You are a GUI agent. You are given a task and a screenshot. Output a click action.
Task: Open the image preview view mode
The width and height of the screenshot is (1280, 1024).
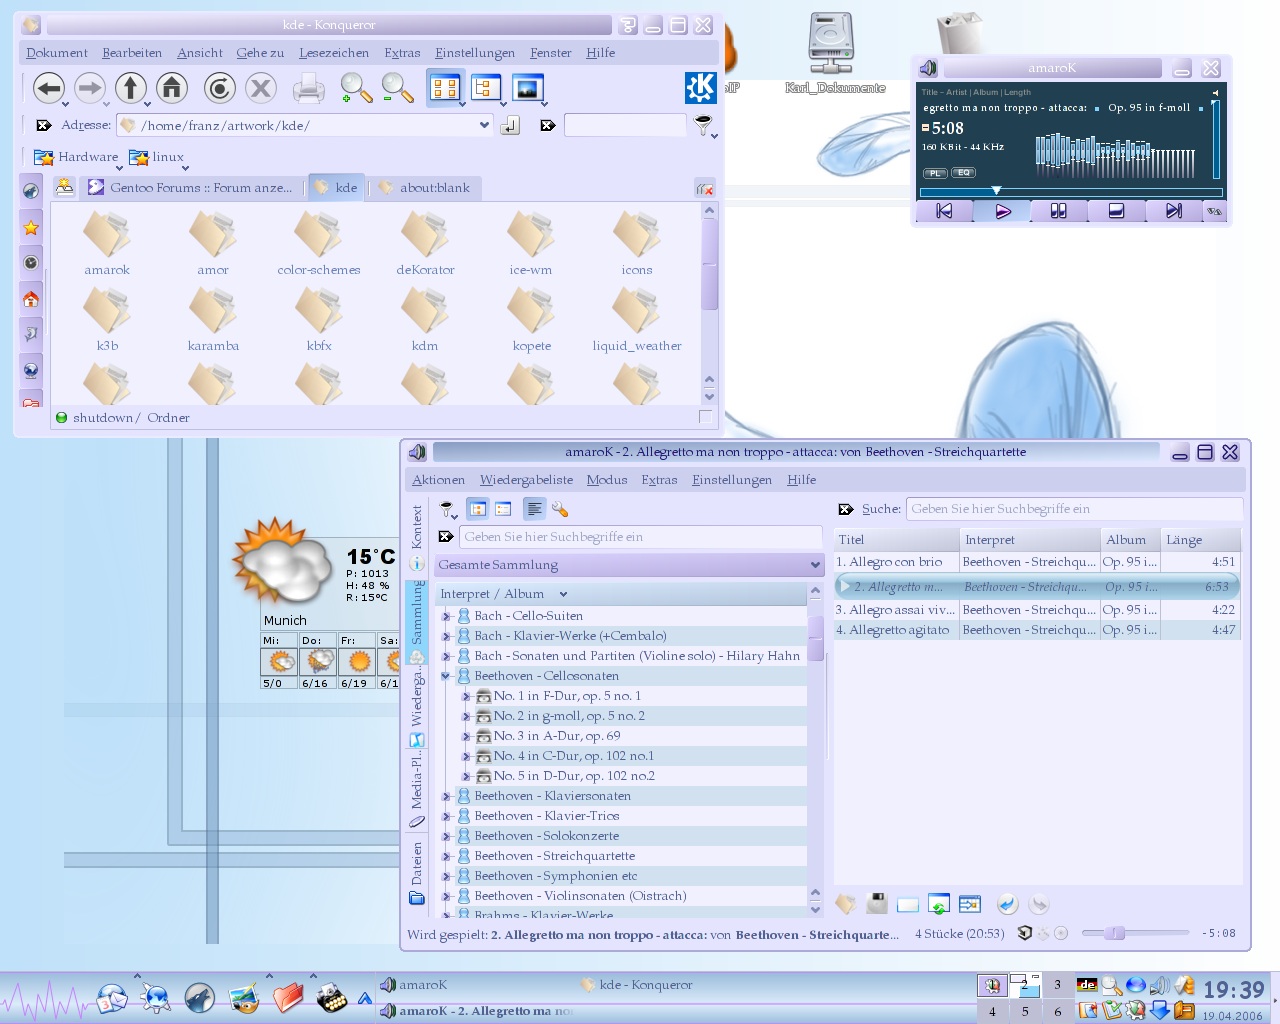[527, 88]
